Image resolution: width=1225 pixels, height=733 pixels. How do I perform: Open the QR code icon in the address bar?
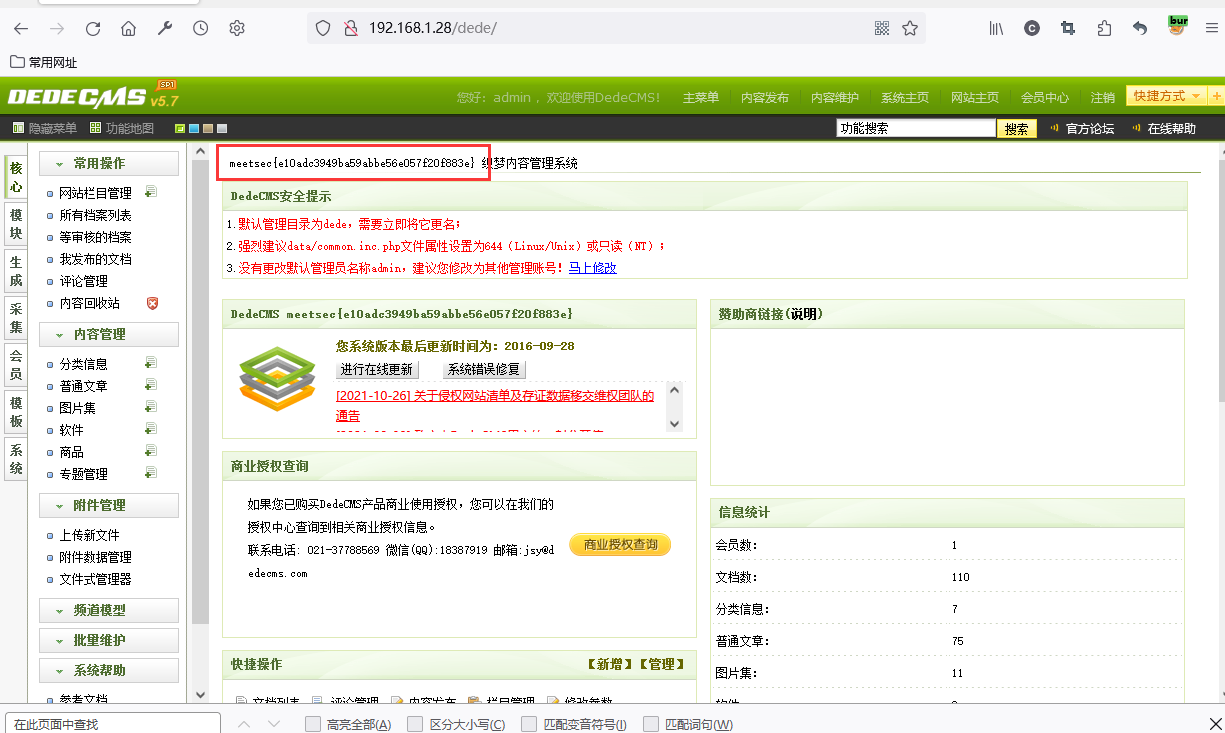coord(882,28)
